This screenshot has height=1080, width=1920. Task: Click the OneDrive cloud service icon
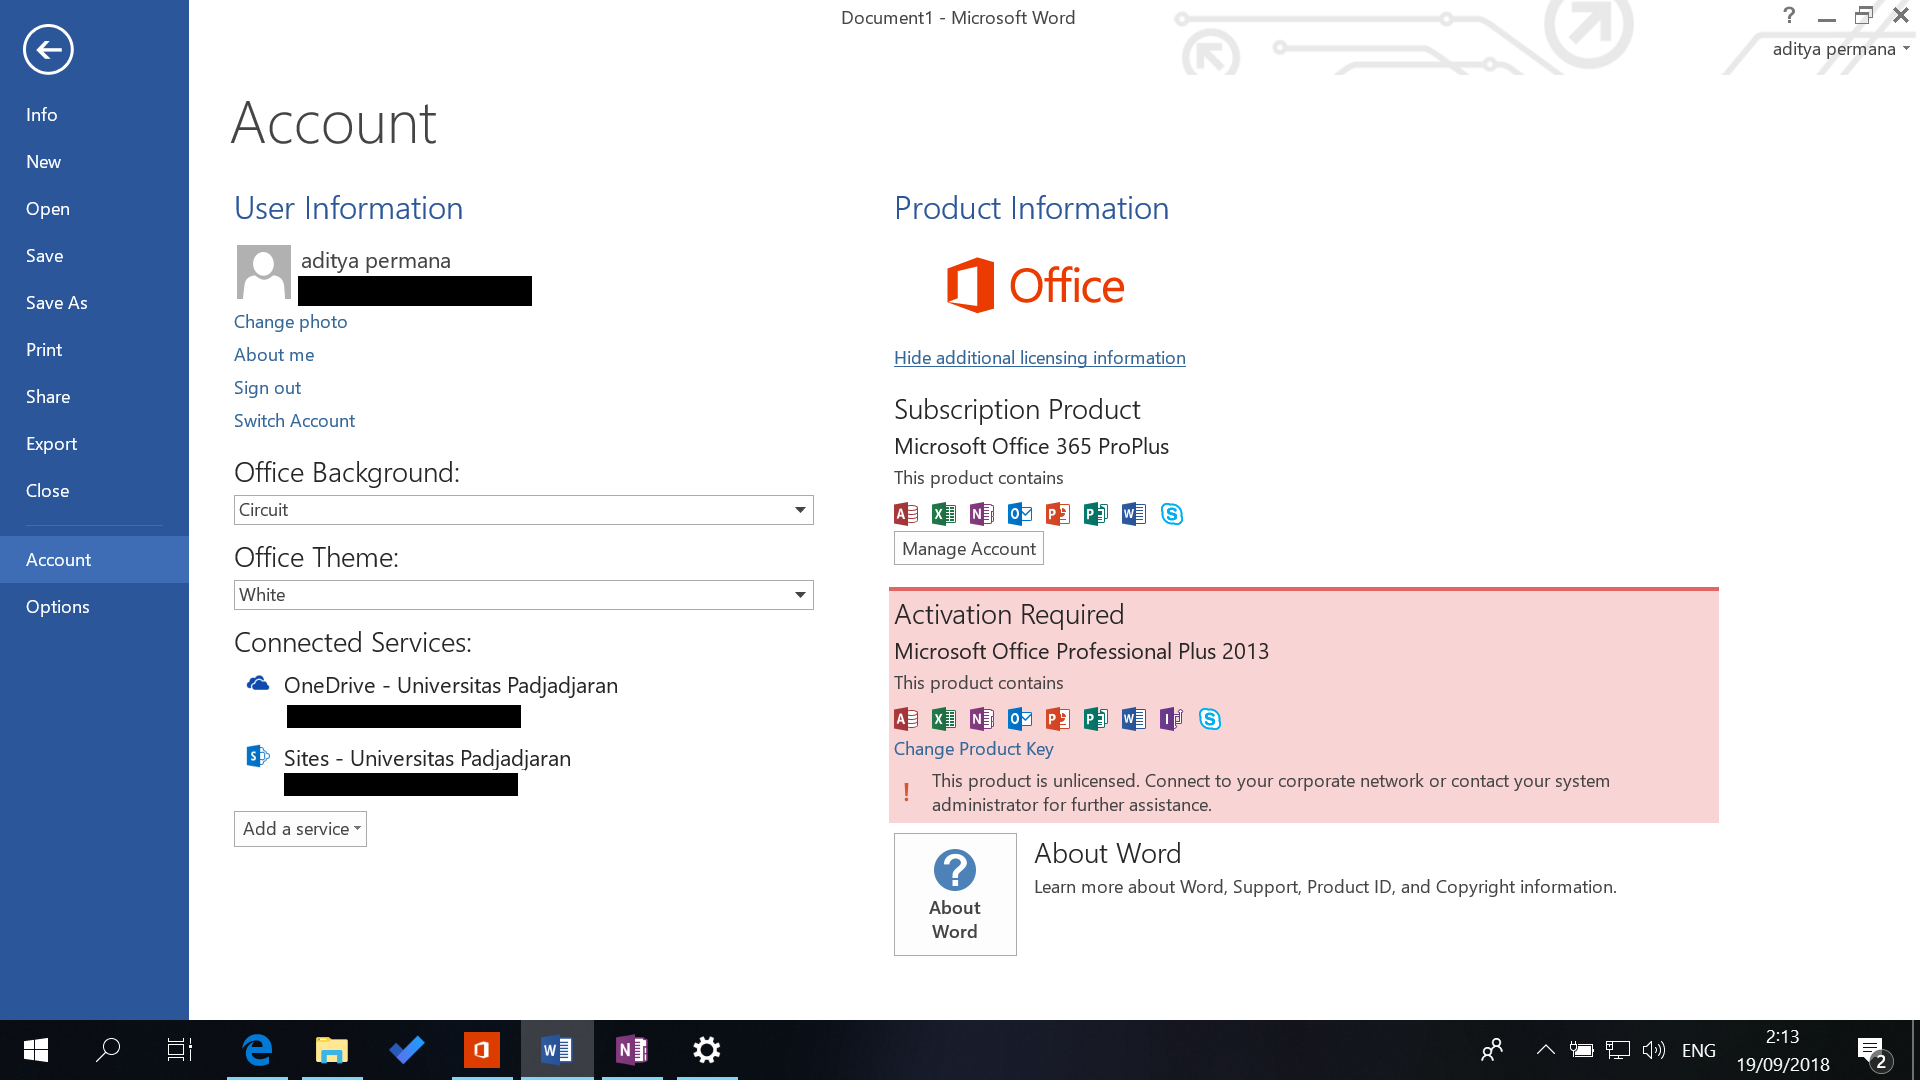[x=257, y=684]
